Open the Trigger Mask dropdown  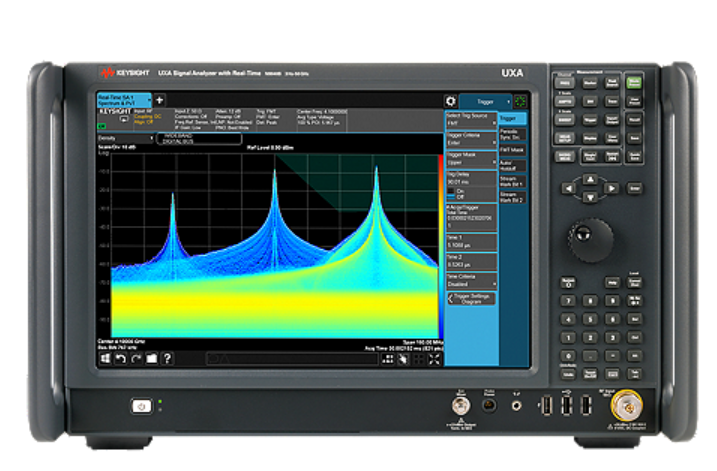tap(471, 159)
